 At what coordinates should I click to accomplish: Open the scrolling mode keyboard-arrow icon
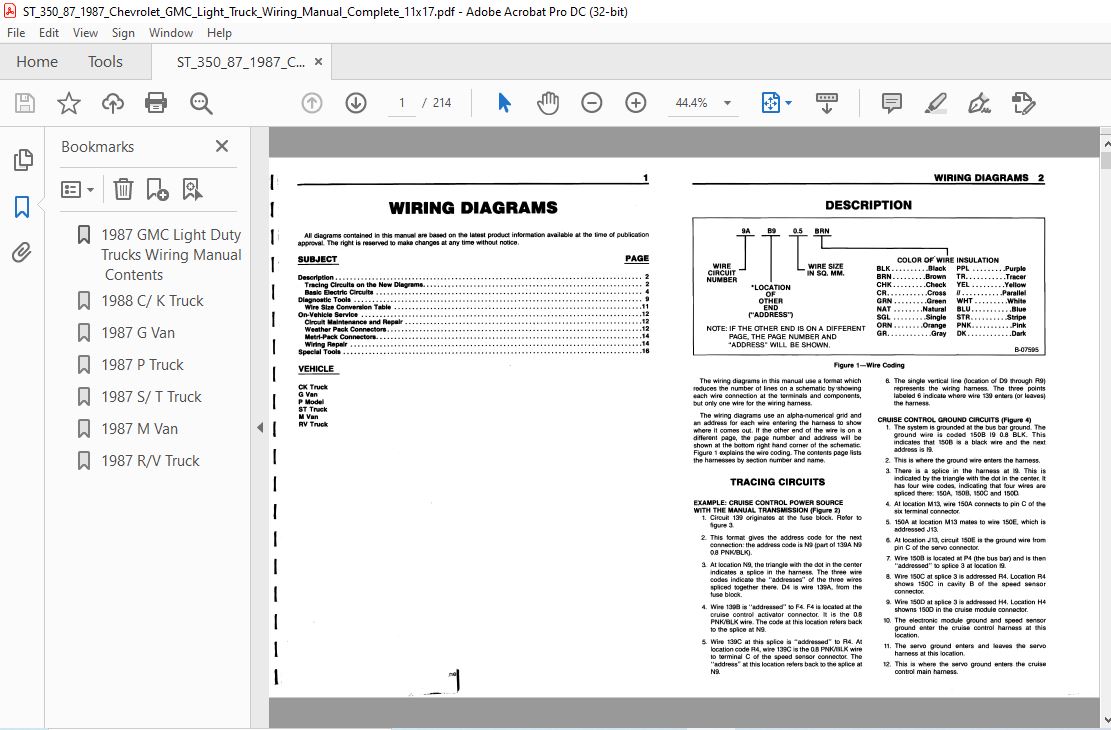(x=827, y=103)
